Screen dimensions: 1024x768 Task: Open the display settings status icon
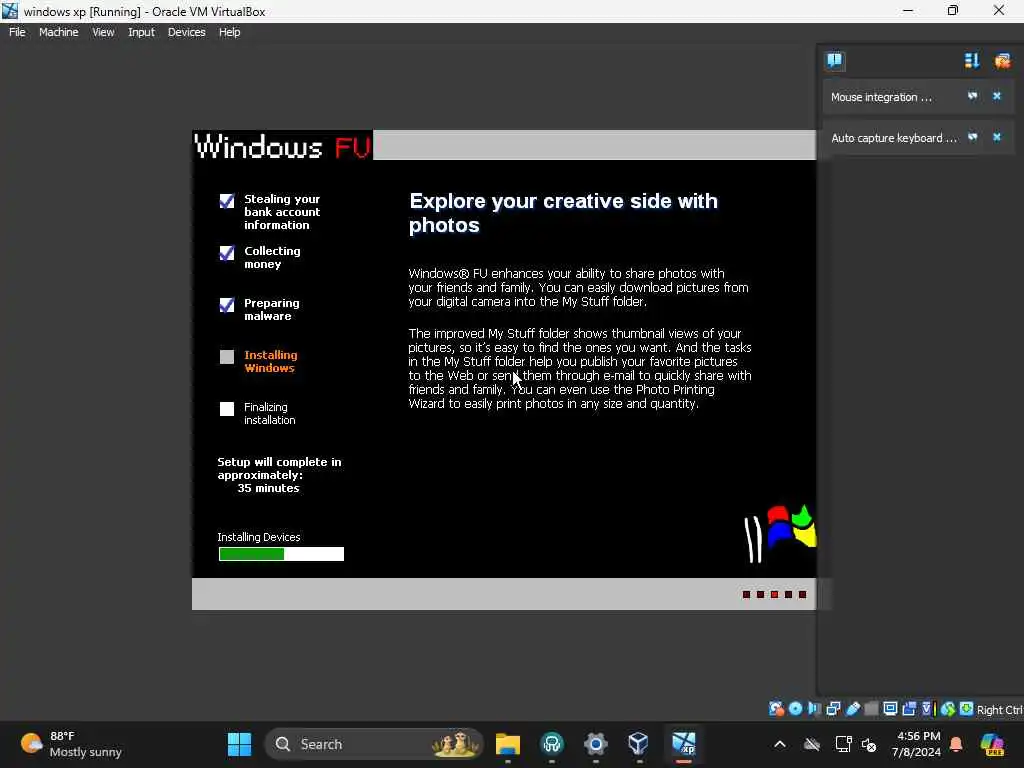coord(889,709)
